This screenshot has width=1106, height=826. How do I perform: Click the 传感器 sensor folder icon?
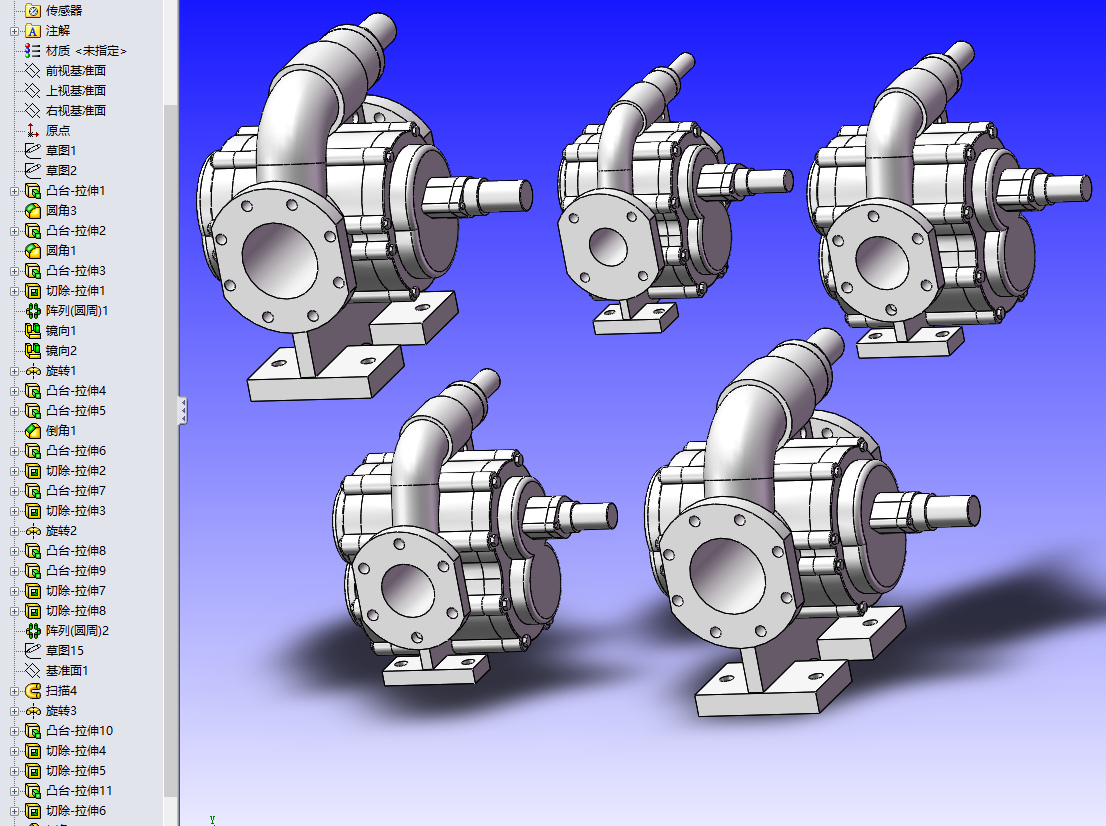(x=32, y=11)
